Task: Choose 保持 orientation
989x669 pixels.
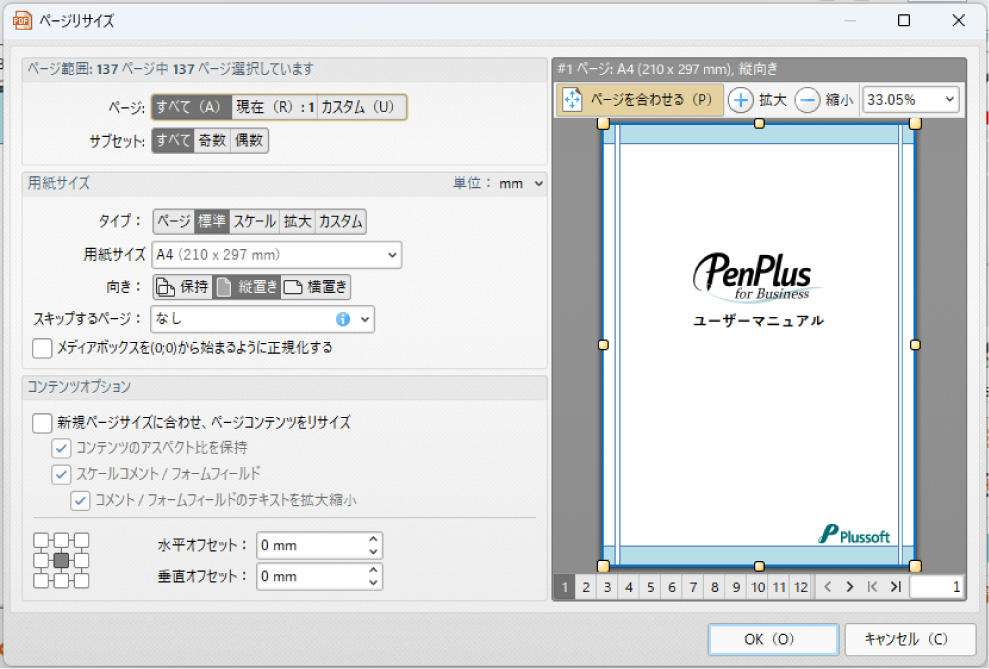Action: point(183,287)
